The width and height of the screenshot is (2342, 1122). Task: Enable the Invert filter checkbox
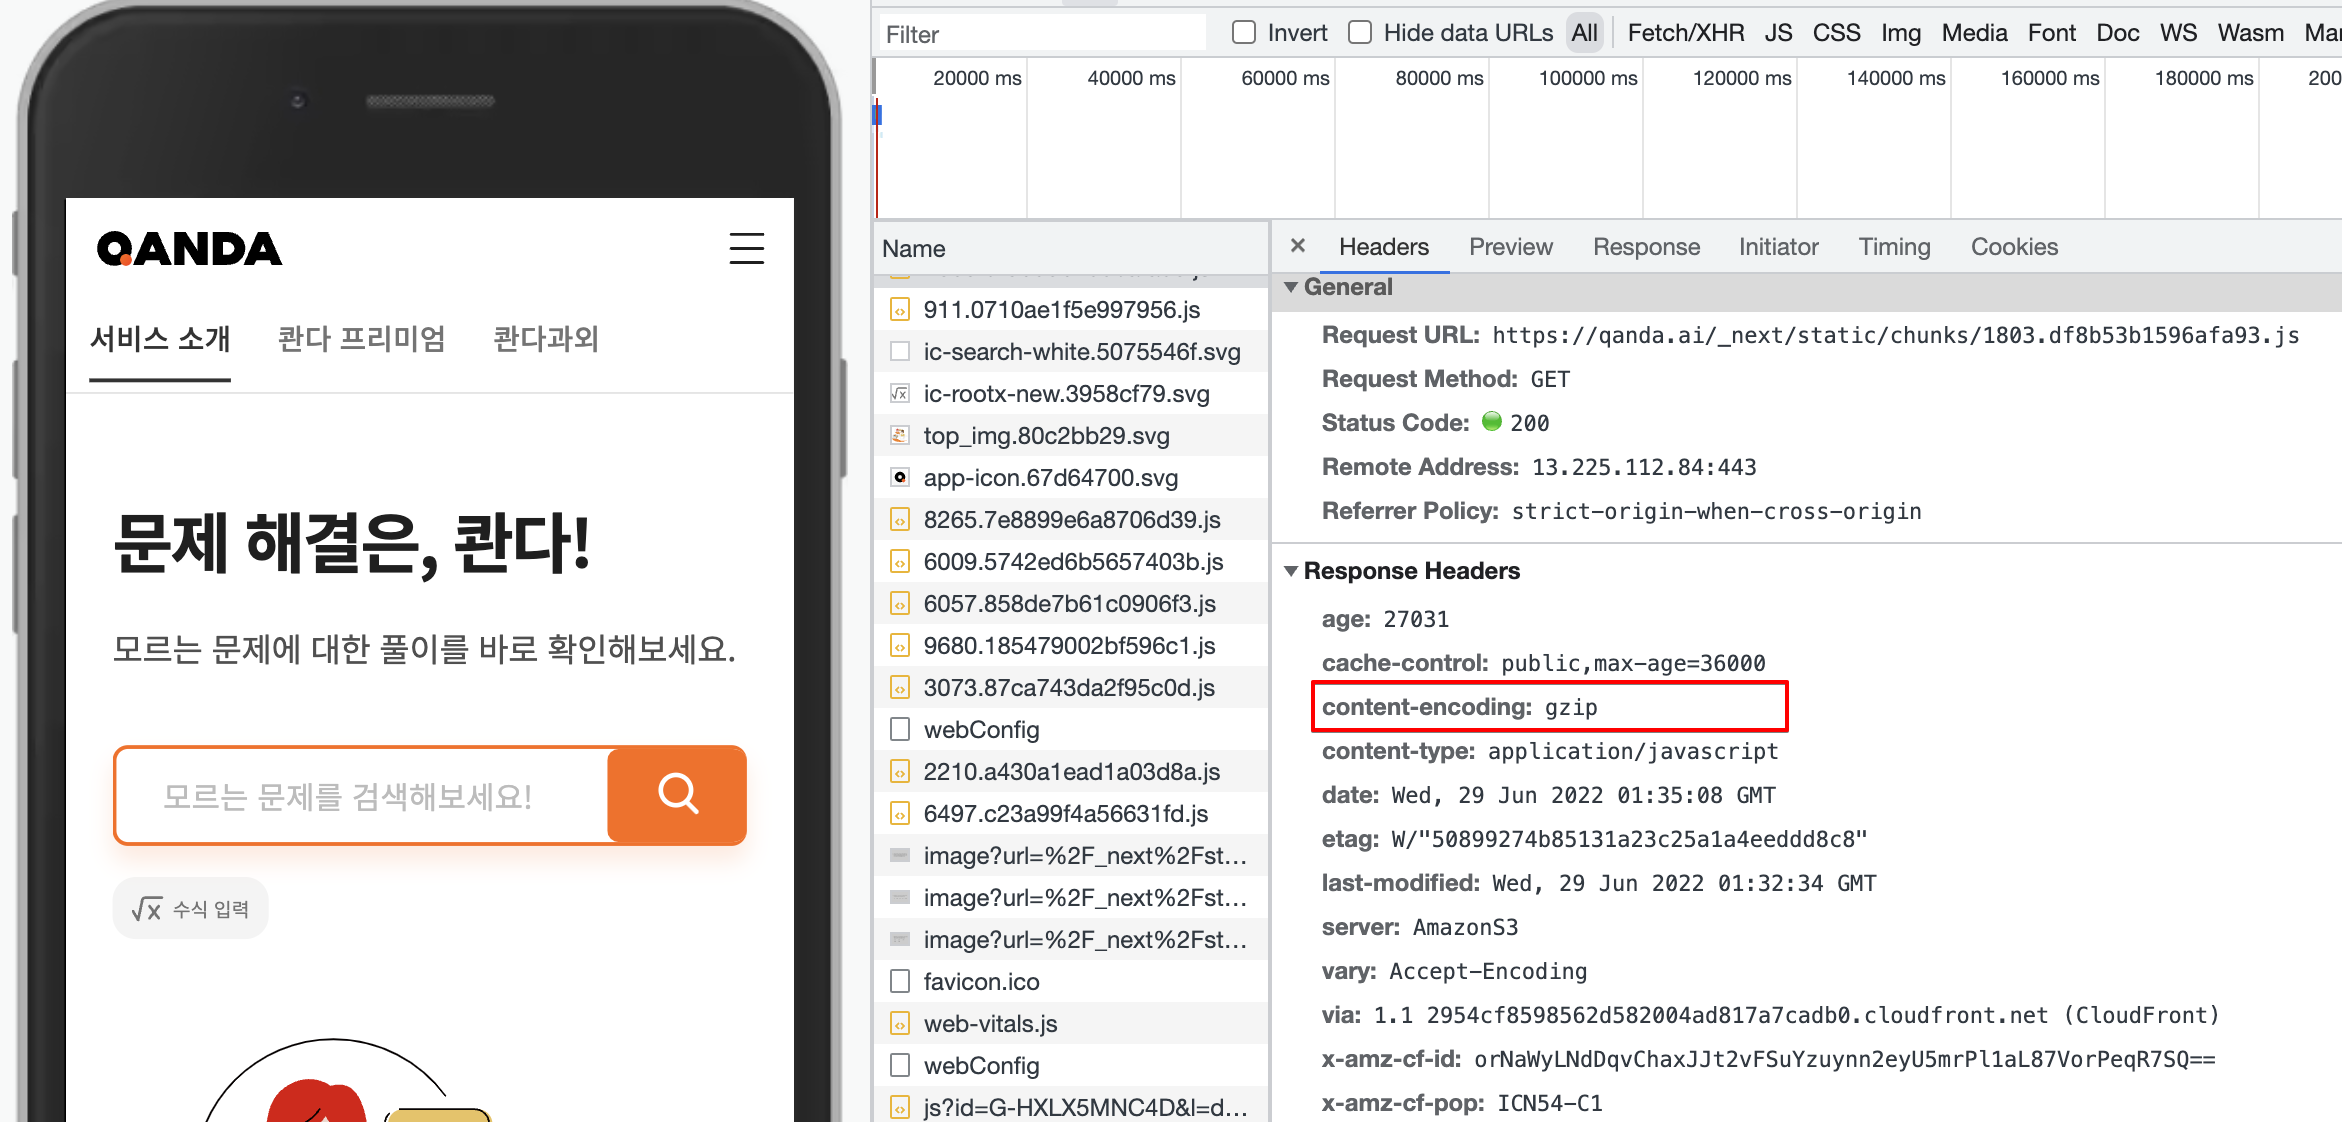click(x=1244, y=33)
